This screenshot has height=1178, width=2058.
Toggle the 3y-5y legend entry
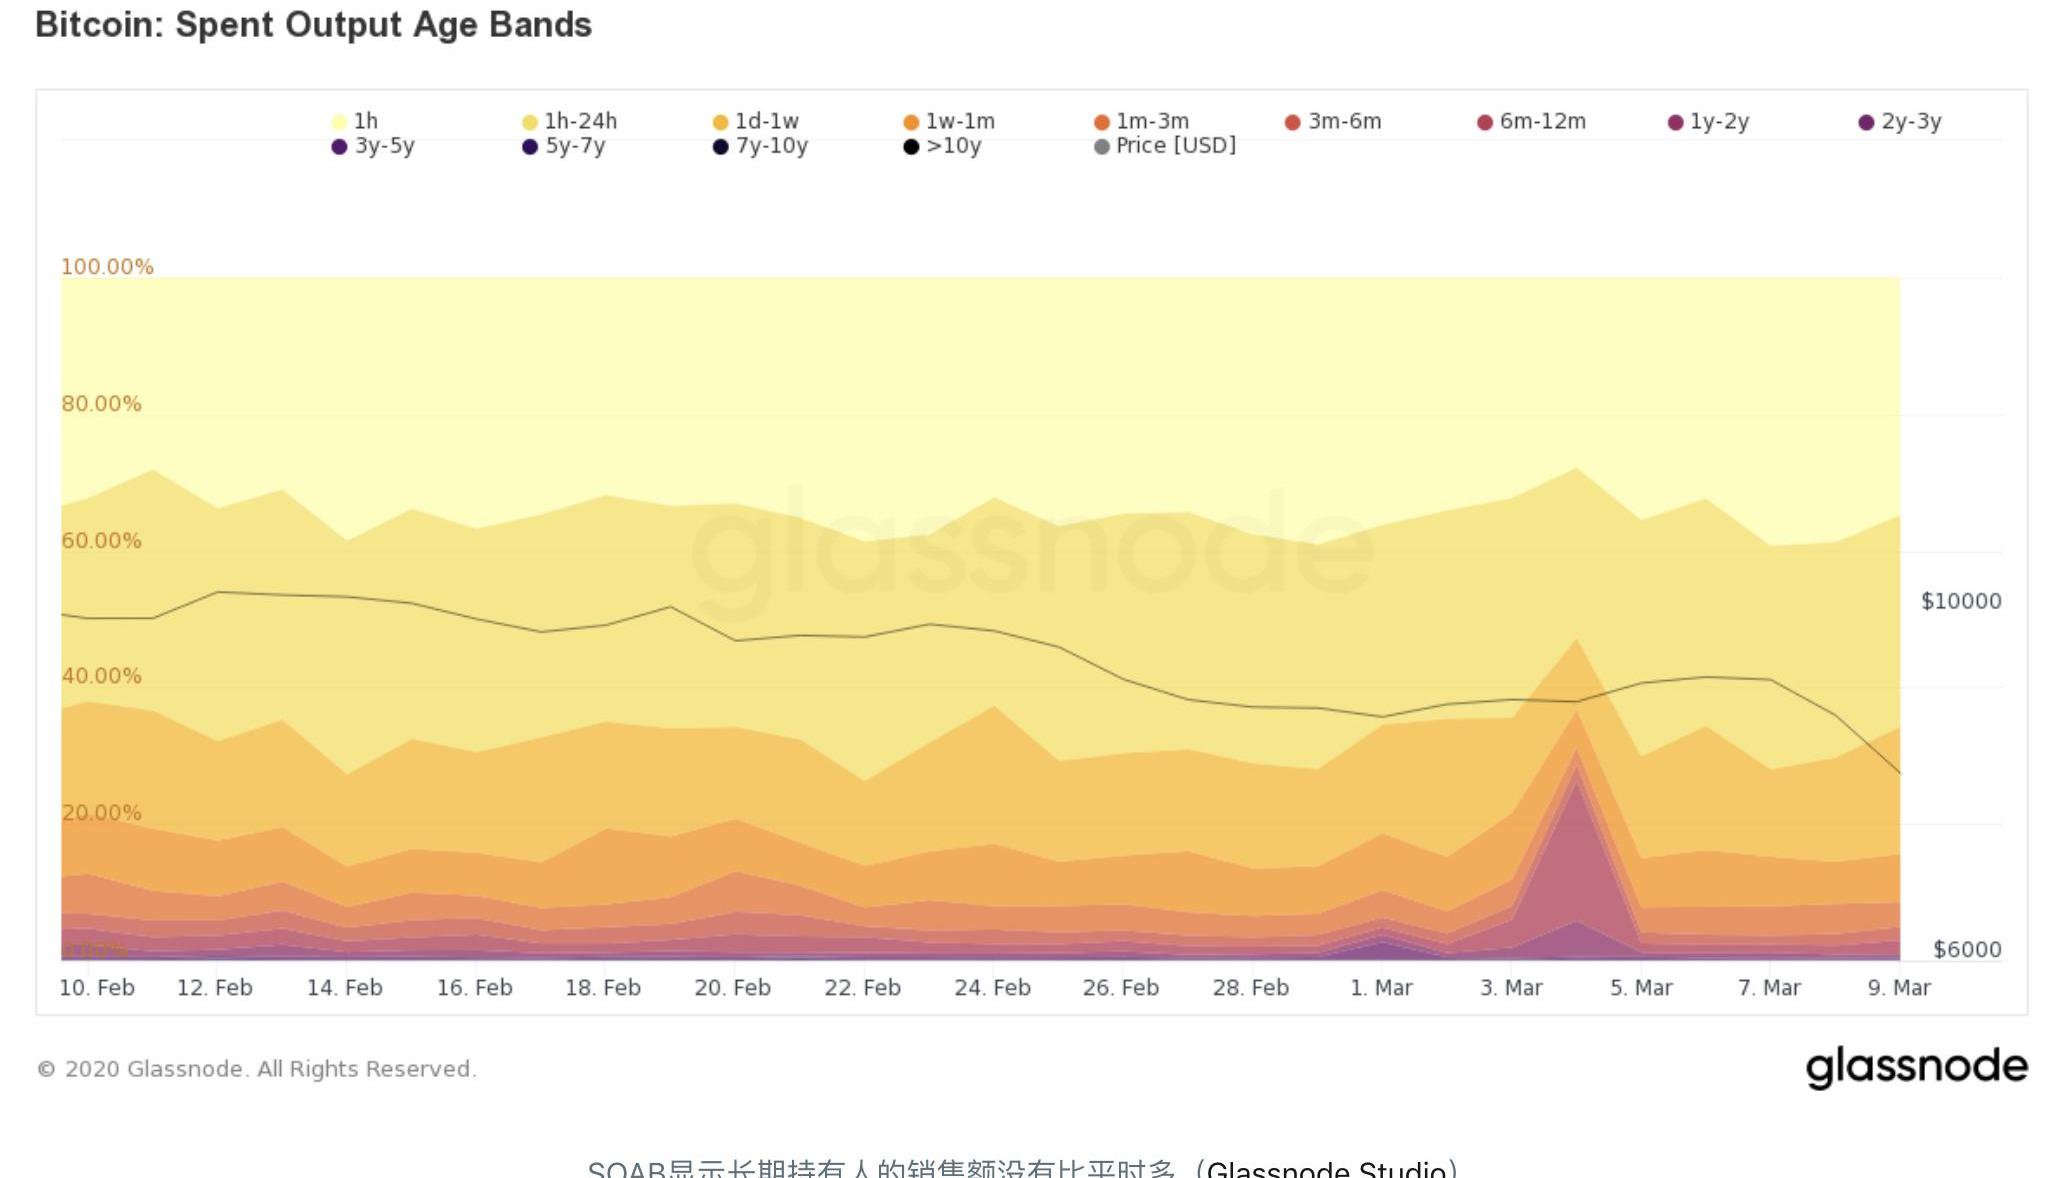click(x=374, y=146)
